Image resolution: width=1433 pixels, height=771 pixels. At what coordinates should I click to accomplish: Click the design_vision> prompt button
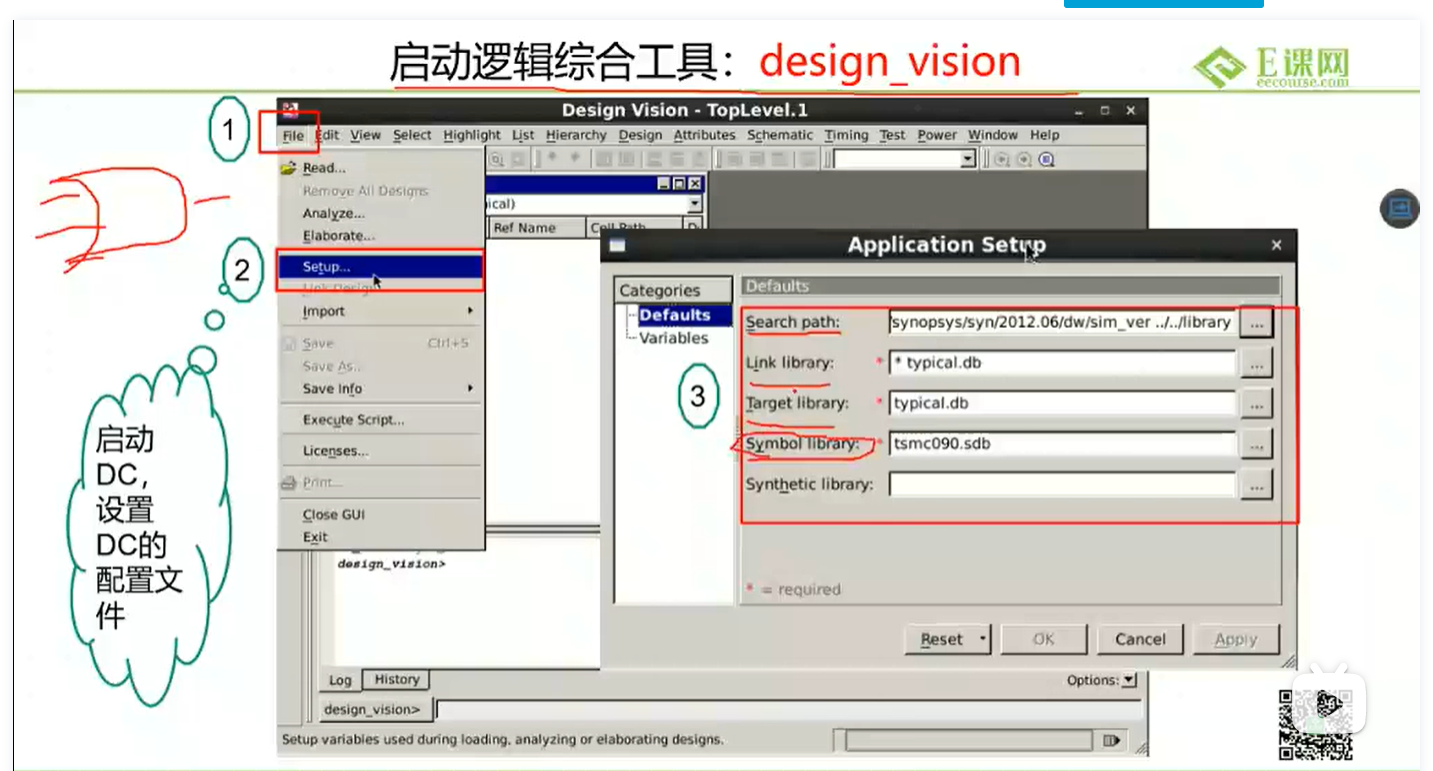(377, 710)
